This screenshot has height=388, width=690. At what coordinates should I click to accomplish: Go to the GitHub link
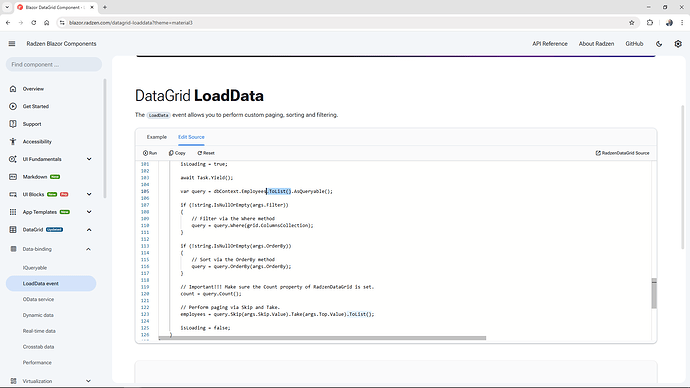(x=634, y=44)
